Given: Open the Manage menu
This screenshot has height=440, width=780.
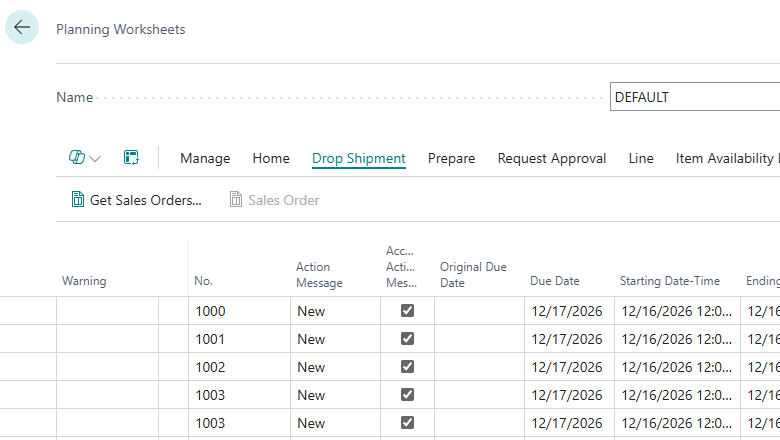Looking at the screenshot, I should click(x=205, y=158).
